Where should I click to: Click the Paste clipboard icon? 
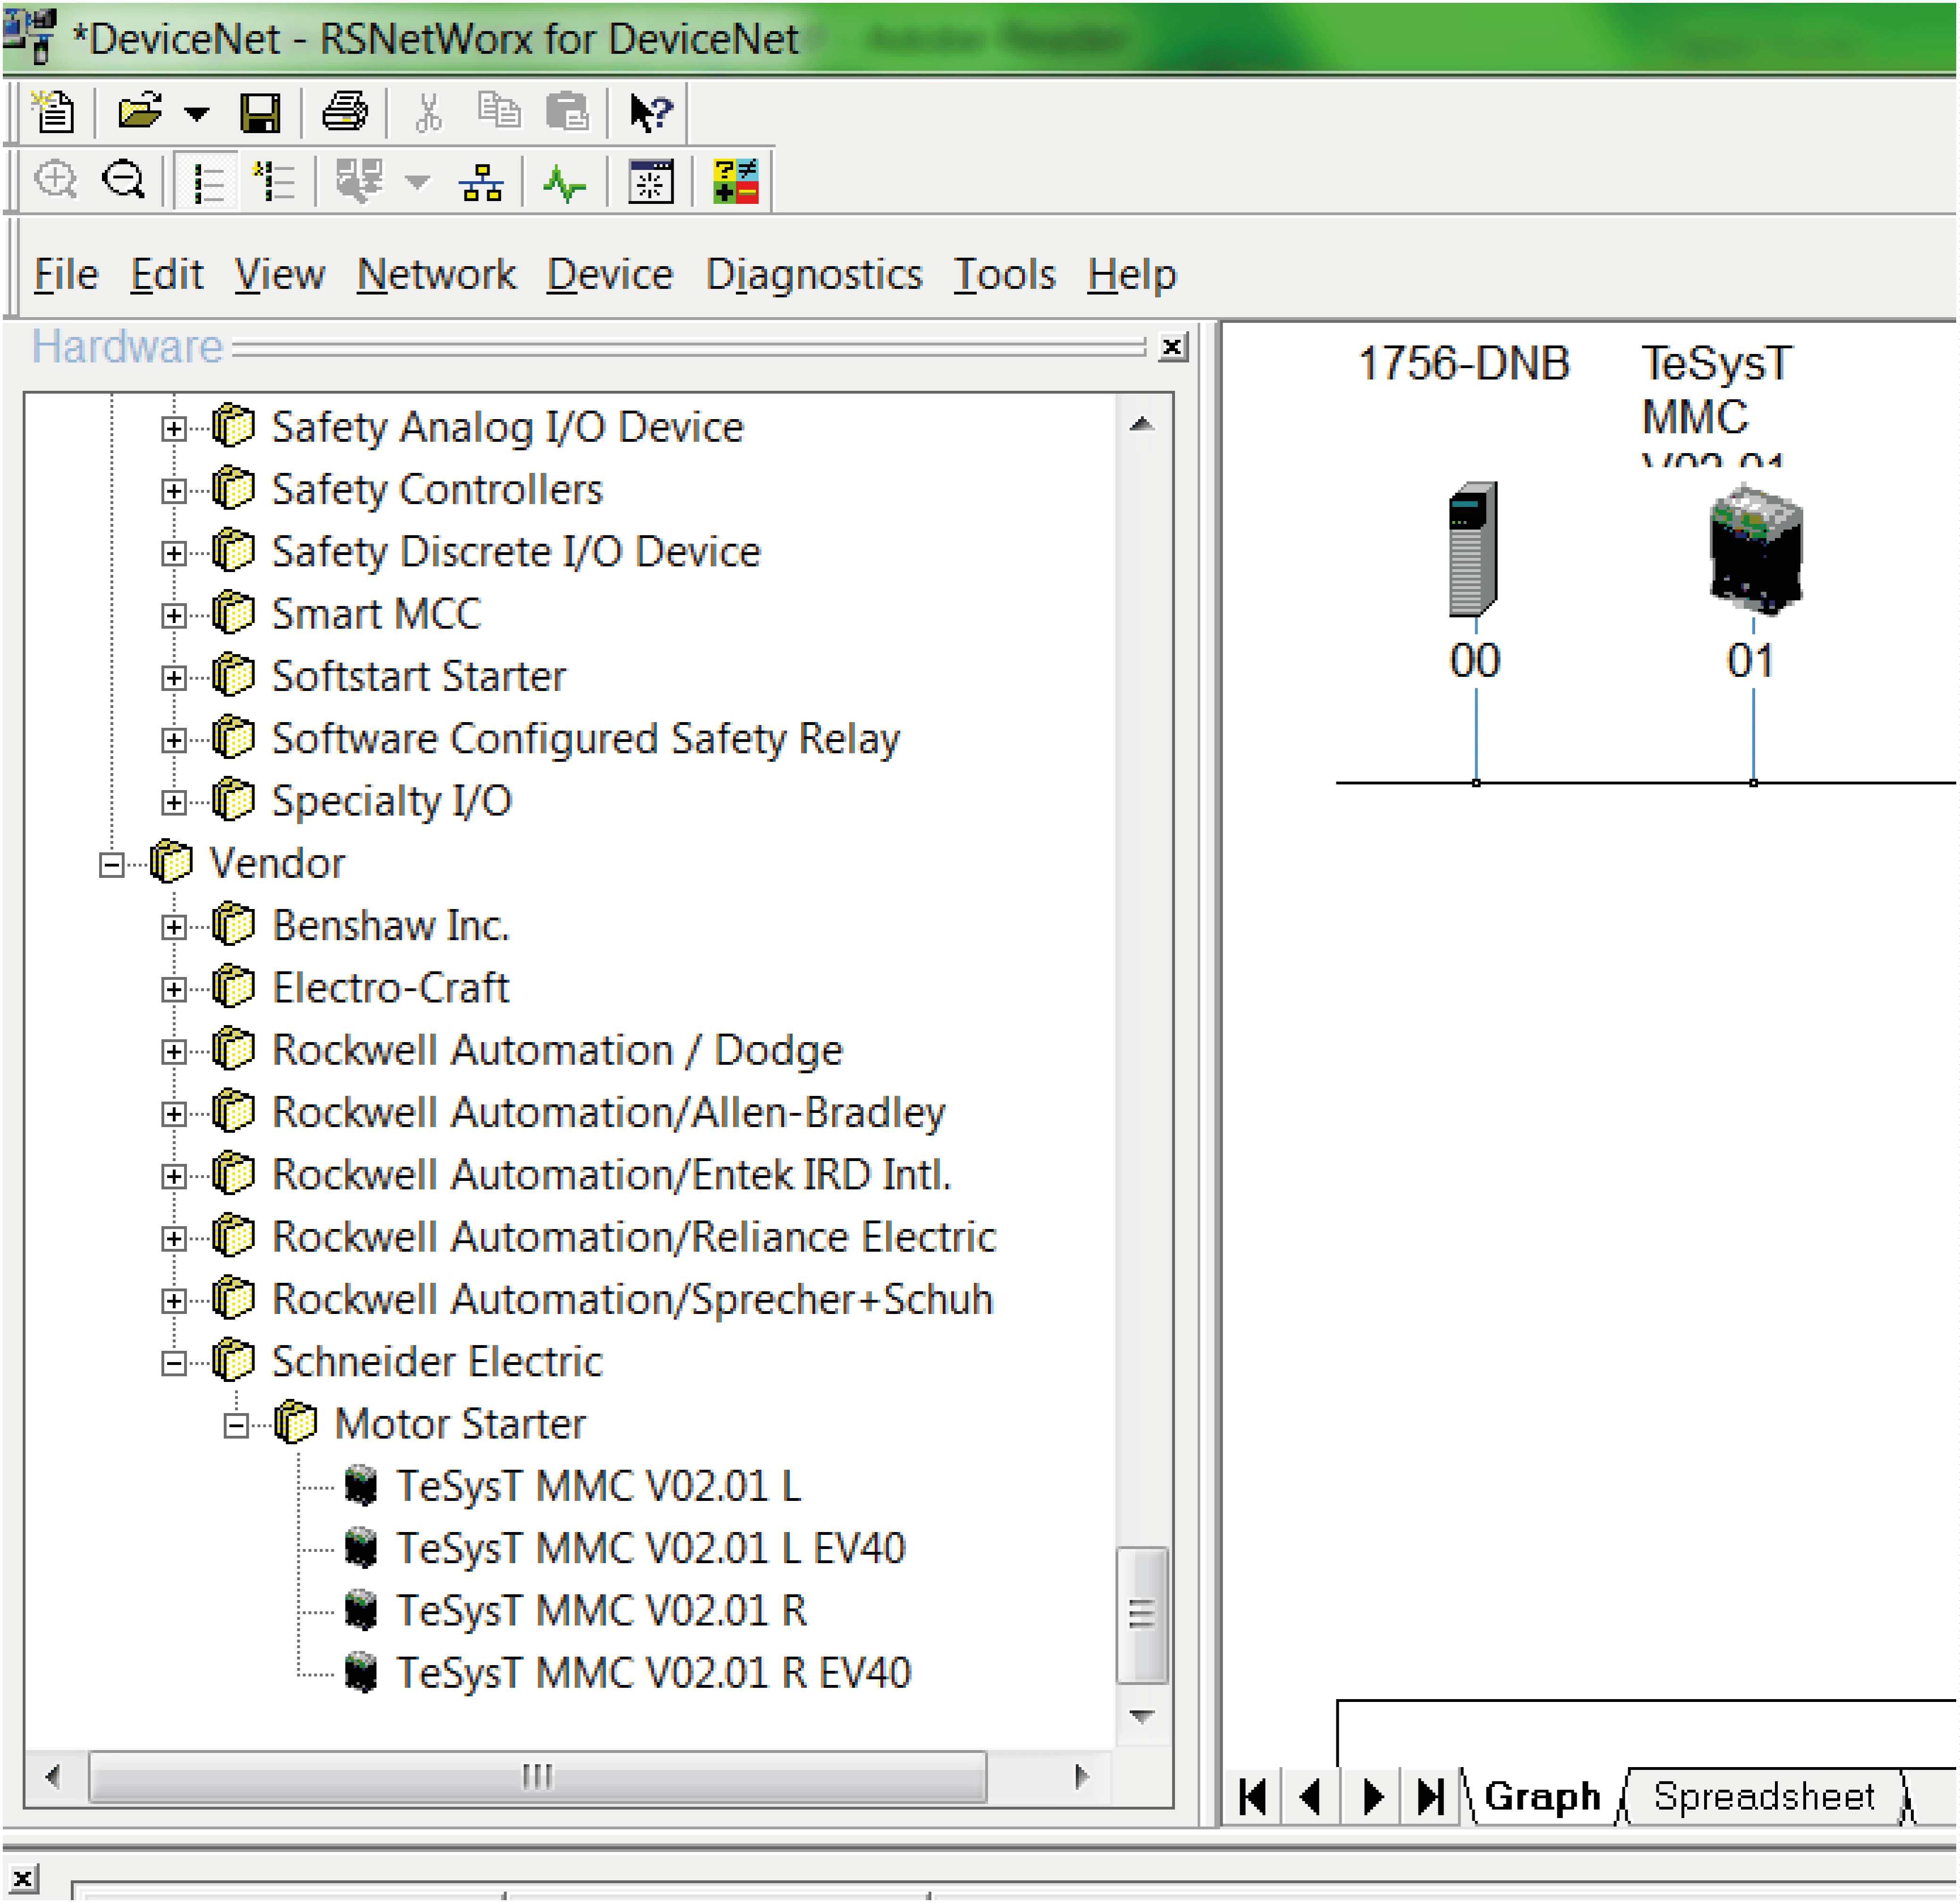tap(567, 111)
